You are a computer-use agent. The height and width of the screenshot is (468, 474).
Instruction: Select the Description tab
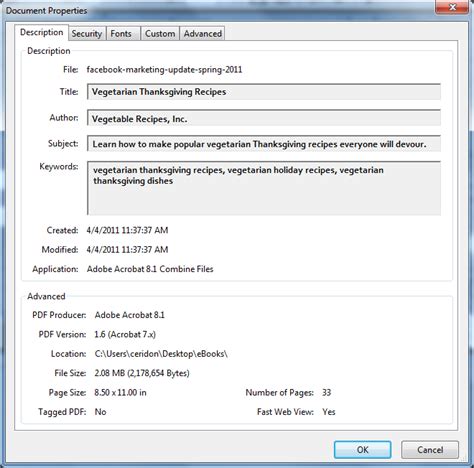[x=42, y=32]
